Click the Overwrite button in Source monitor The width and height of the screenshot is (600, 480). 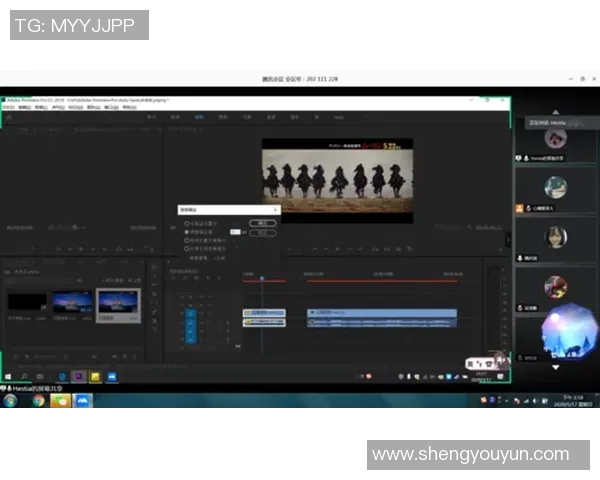coord(130,249)
